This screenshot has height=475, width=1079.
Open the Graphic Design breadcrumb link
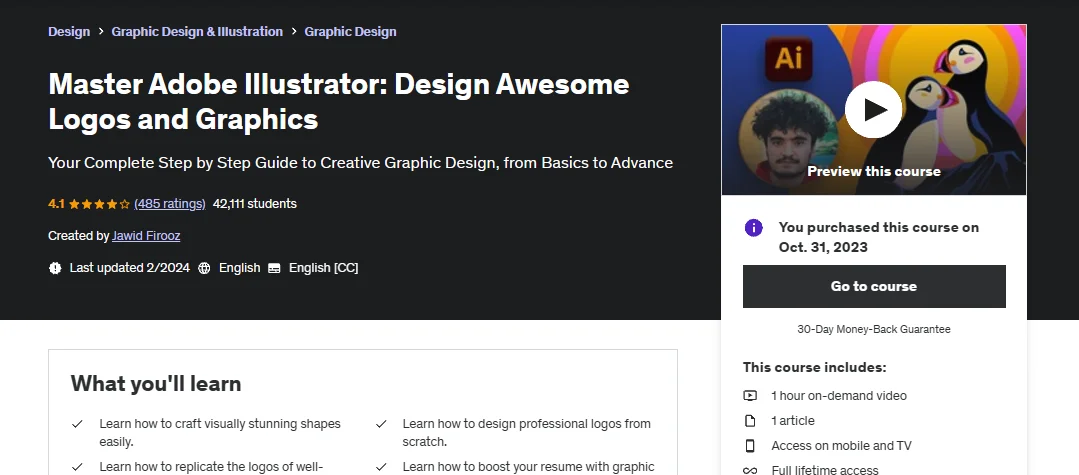(x=350, y=32)
